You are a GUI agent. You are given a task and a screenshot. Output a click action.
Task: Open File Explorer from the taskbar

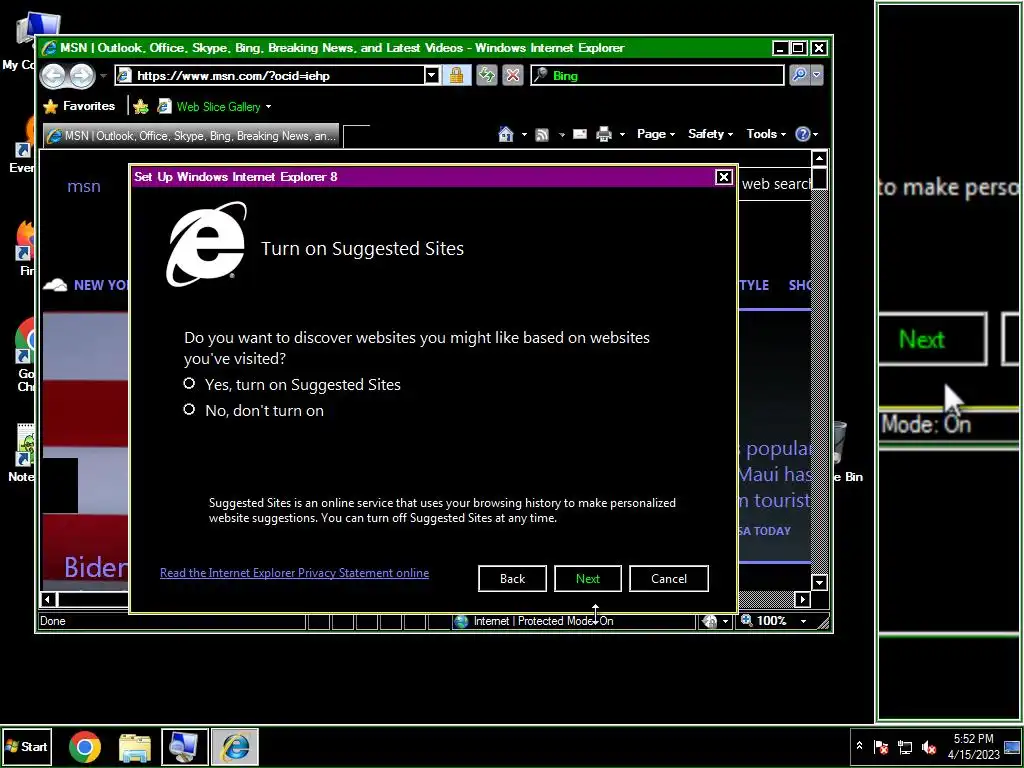tap(135, 747)
